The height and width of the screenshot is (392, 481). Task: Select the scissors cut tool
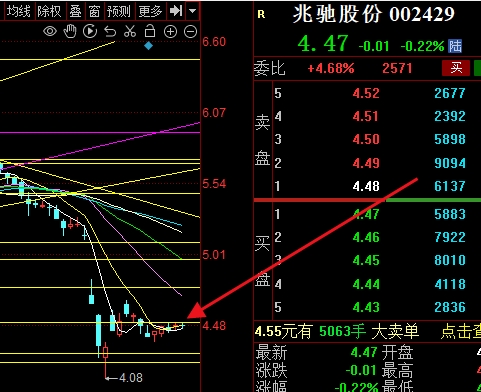pyautogui.click(x=130, y=31)
